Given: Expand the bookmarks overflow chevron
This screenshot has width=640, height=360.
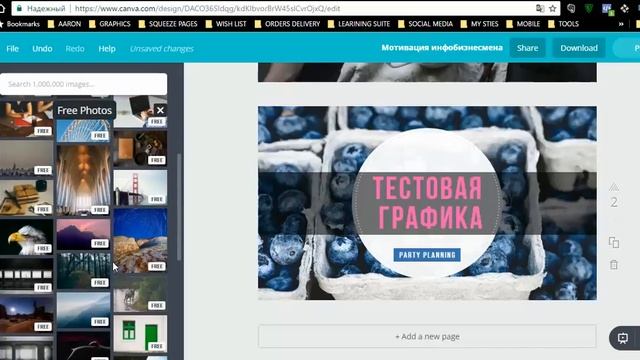Looking at the screenshot, I should 621,24.
